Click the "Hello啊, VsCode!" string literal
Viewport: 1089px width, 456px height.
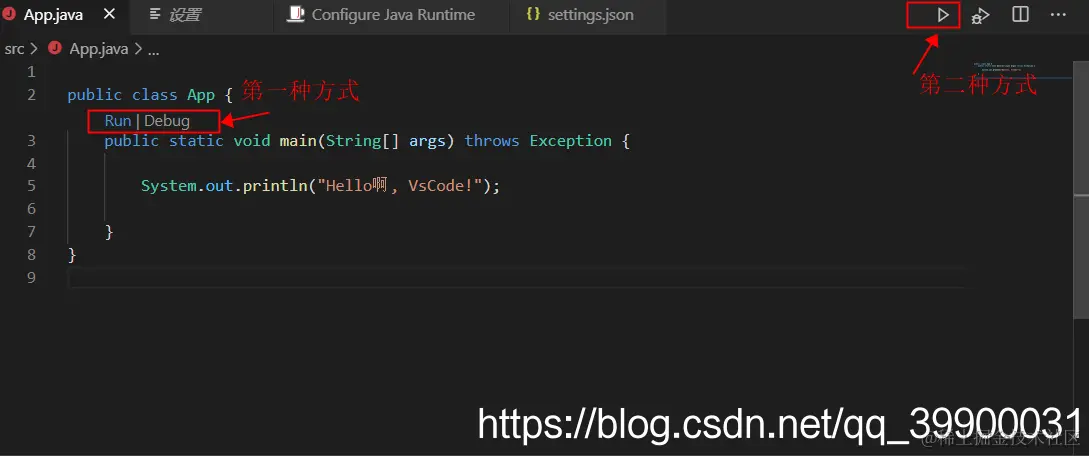(x=399, y=186)
